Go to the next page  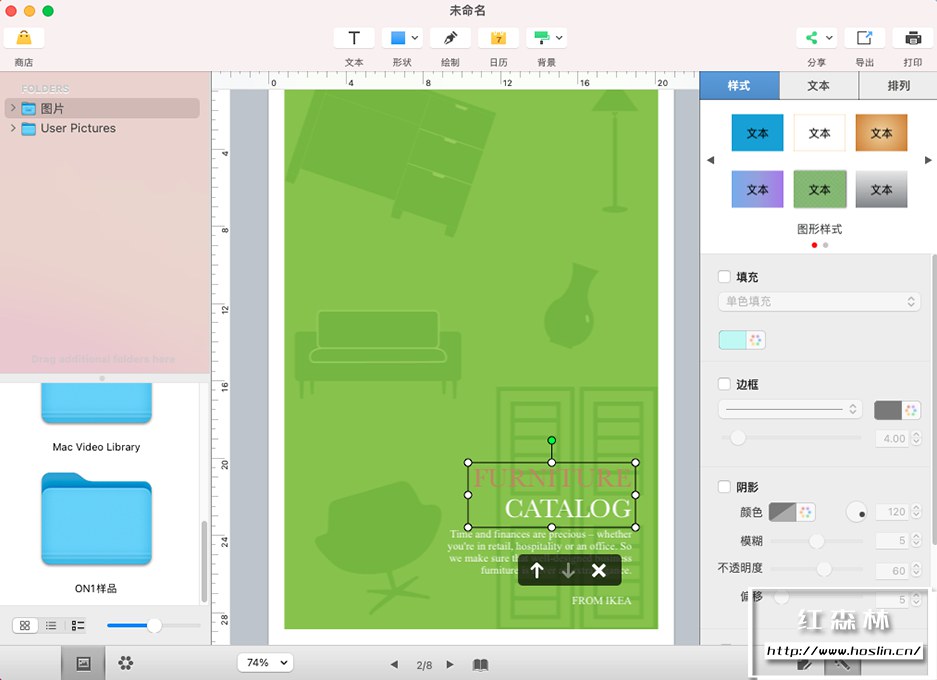(451, 664)
